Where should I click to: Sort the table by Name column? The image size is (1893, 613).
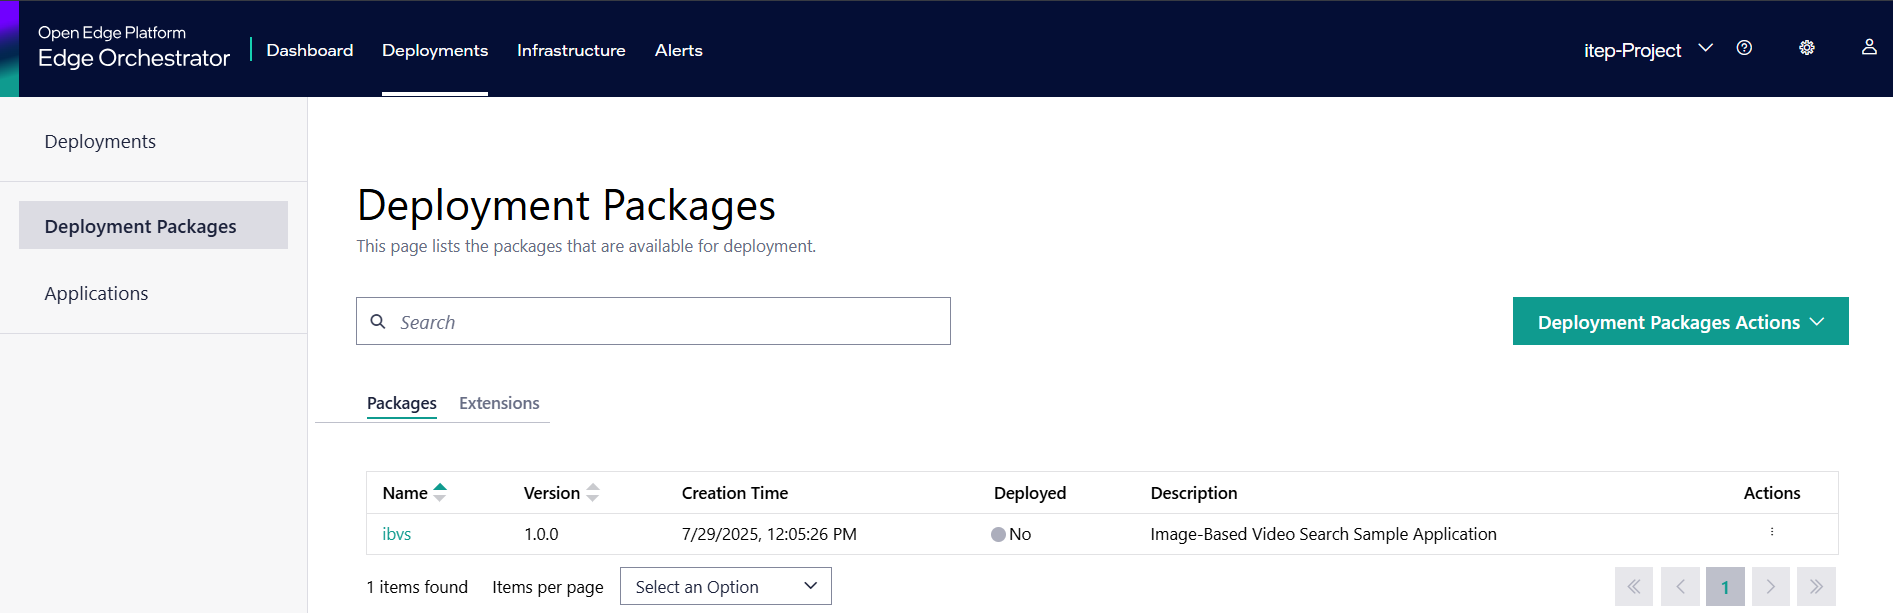440,492
